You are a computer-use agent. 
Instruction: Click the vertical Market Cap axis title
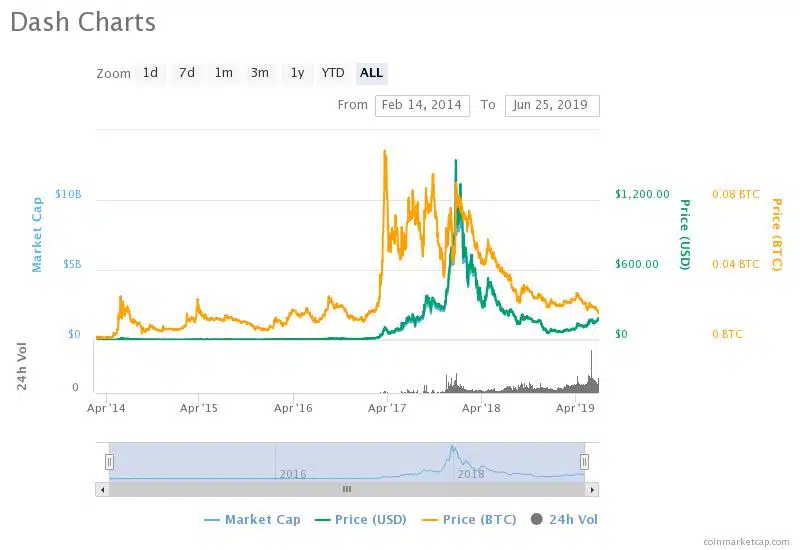tap(37, 235)
